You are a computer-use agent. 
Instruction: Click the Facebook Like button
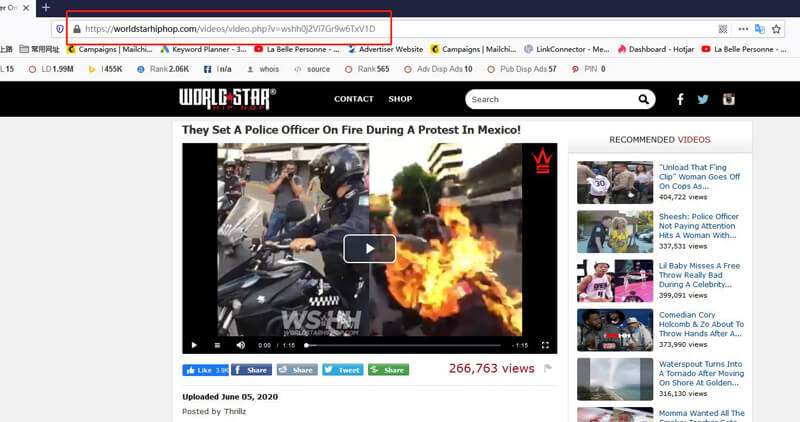click(206, 370)
